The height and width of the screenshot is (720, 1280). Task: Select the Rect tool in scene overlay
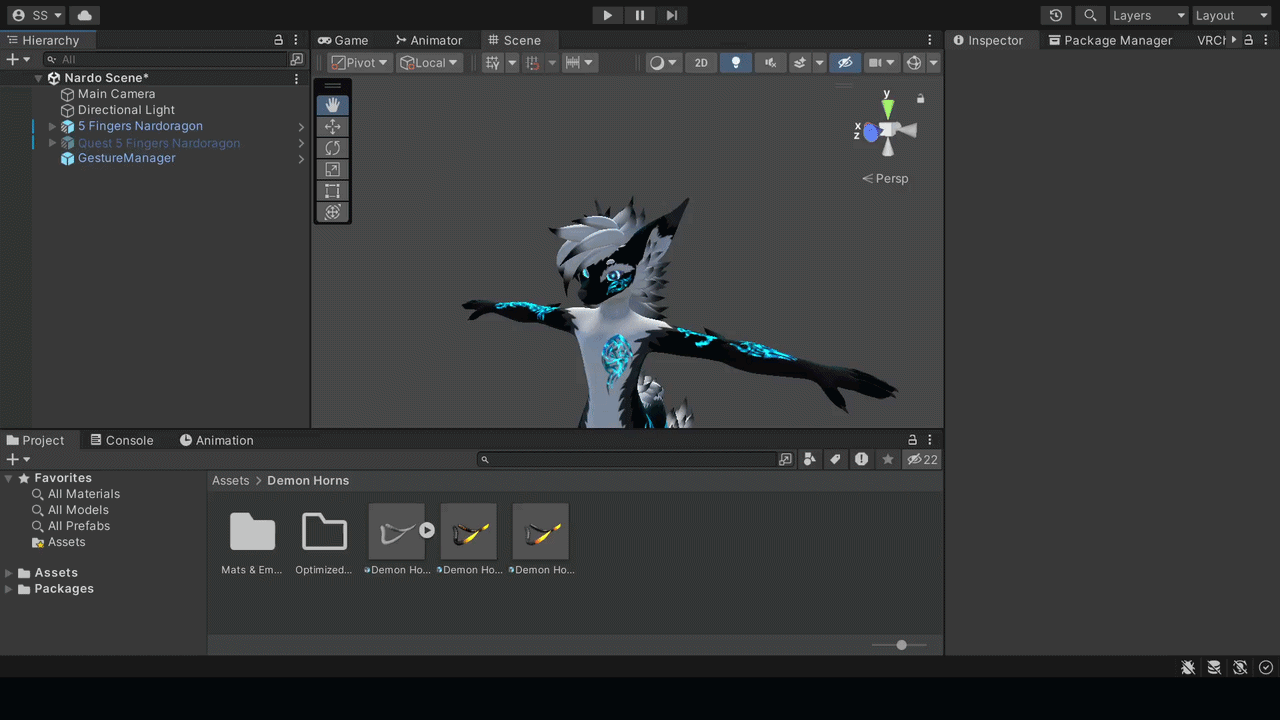(x=333, y=191)
